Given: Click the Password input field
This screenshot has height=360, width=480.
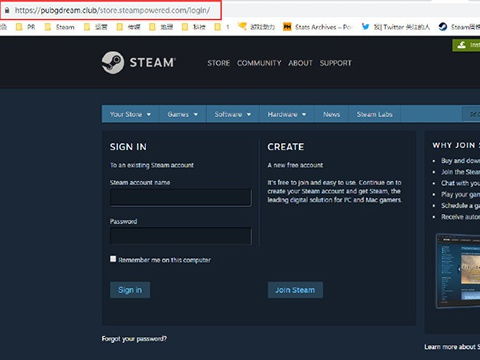Looking at the screenshot, I should pyautogui.click(x=181, y=236).
